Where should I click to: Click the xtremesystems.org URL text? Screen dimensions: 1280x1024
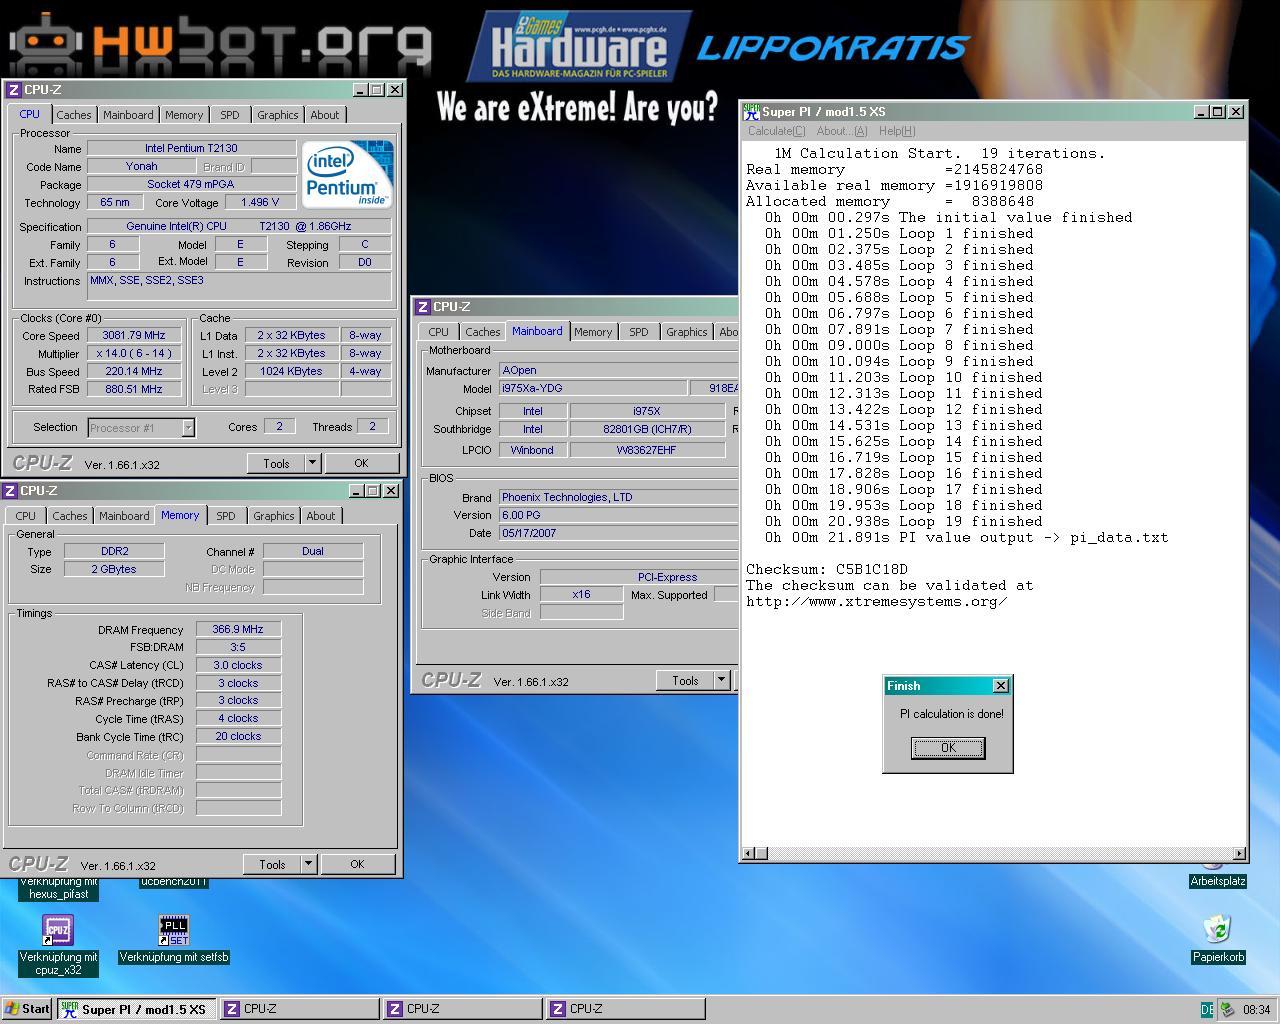877,602
